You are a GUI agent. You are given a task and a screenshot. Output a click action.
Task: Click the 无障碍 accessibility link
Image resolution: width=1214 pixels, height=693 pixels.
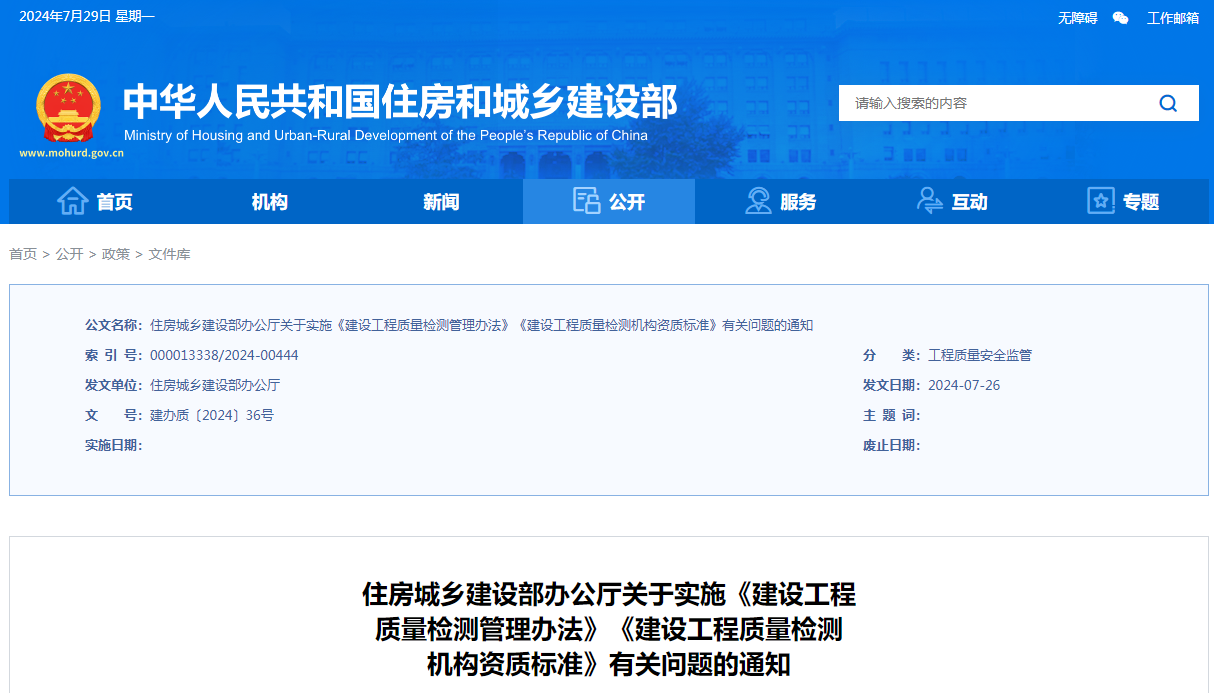pyautogui.click(x=1078, y=18)
